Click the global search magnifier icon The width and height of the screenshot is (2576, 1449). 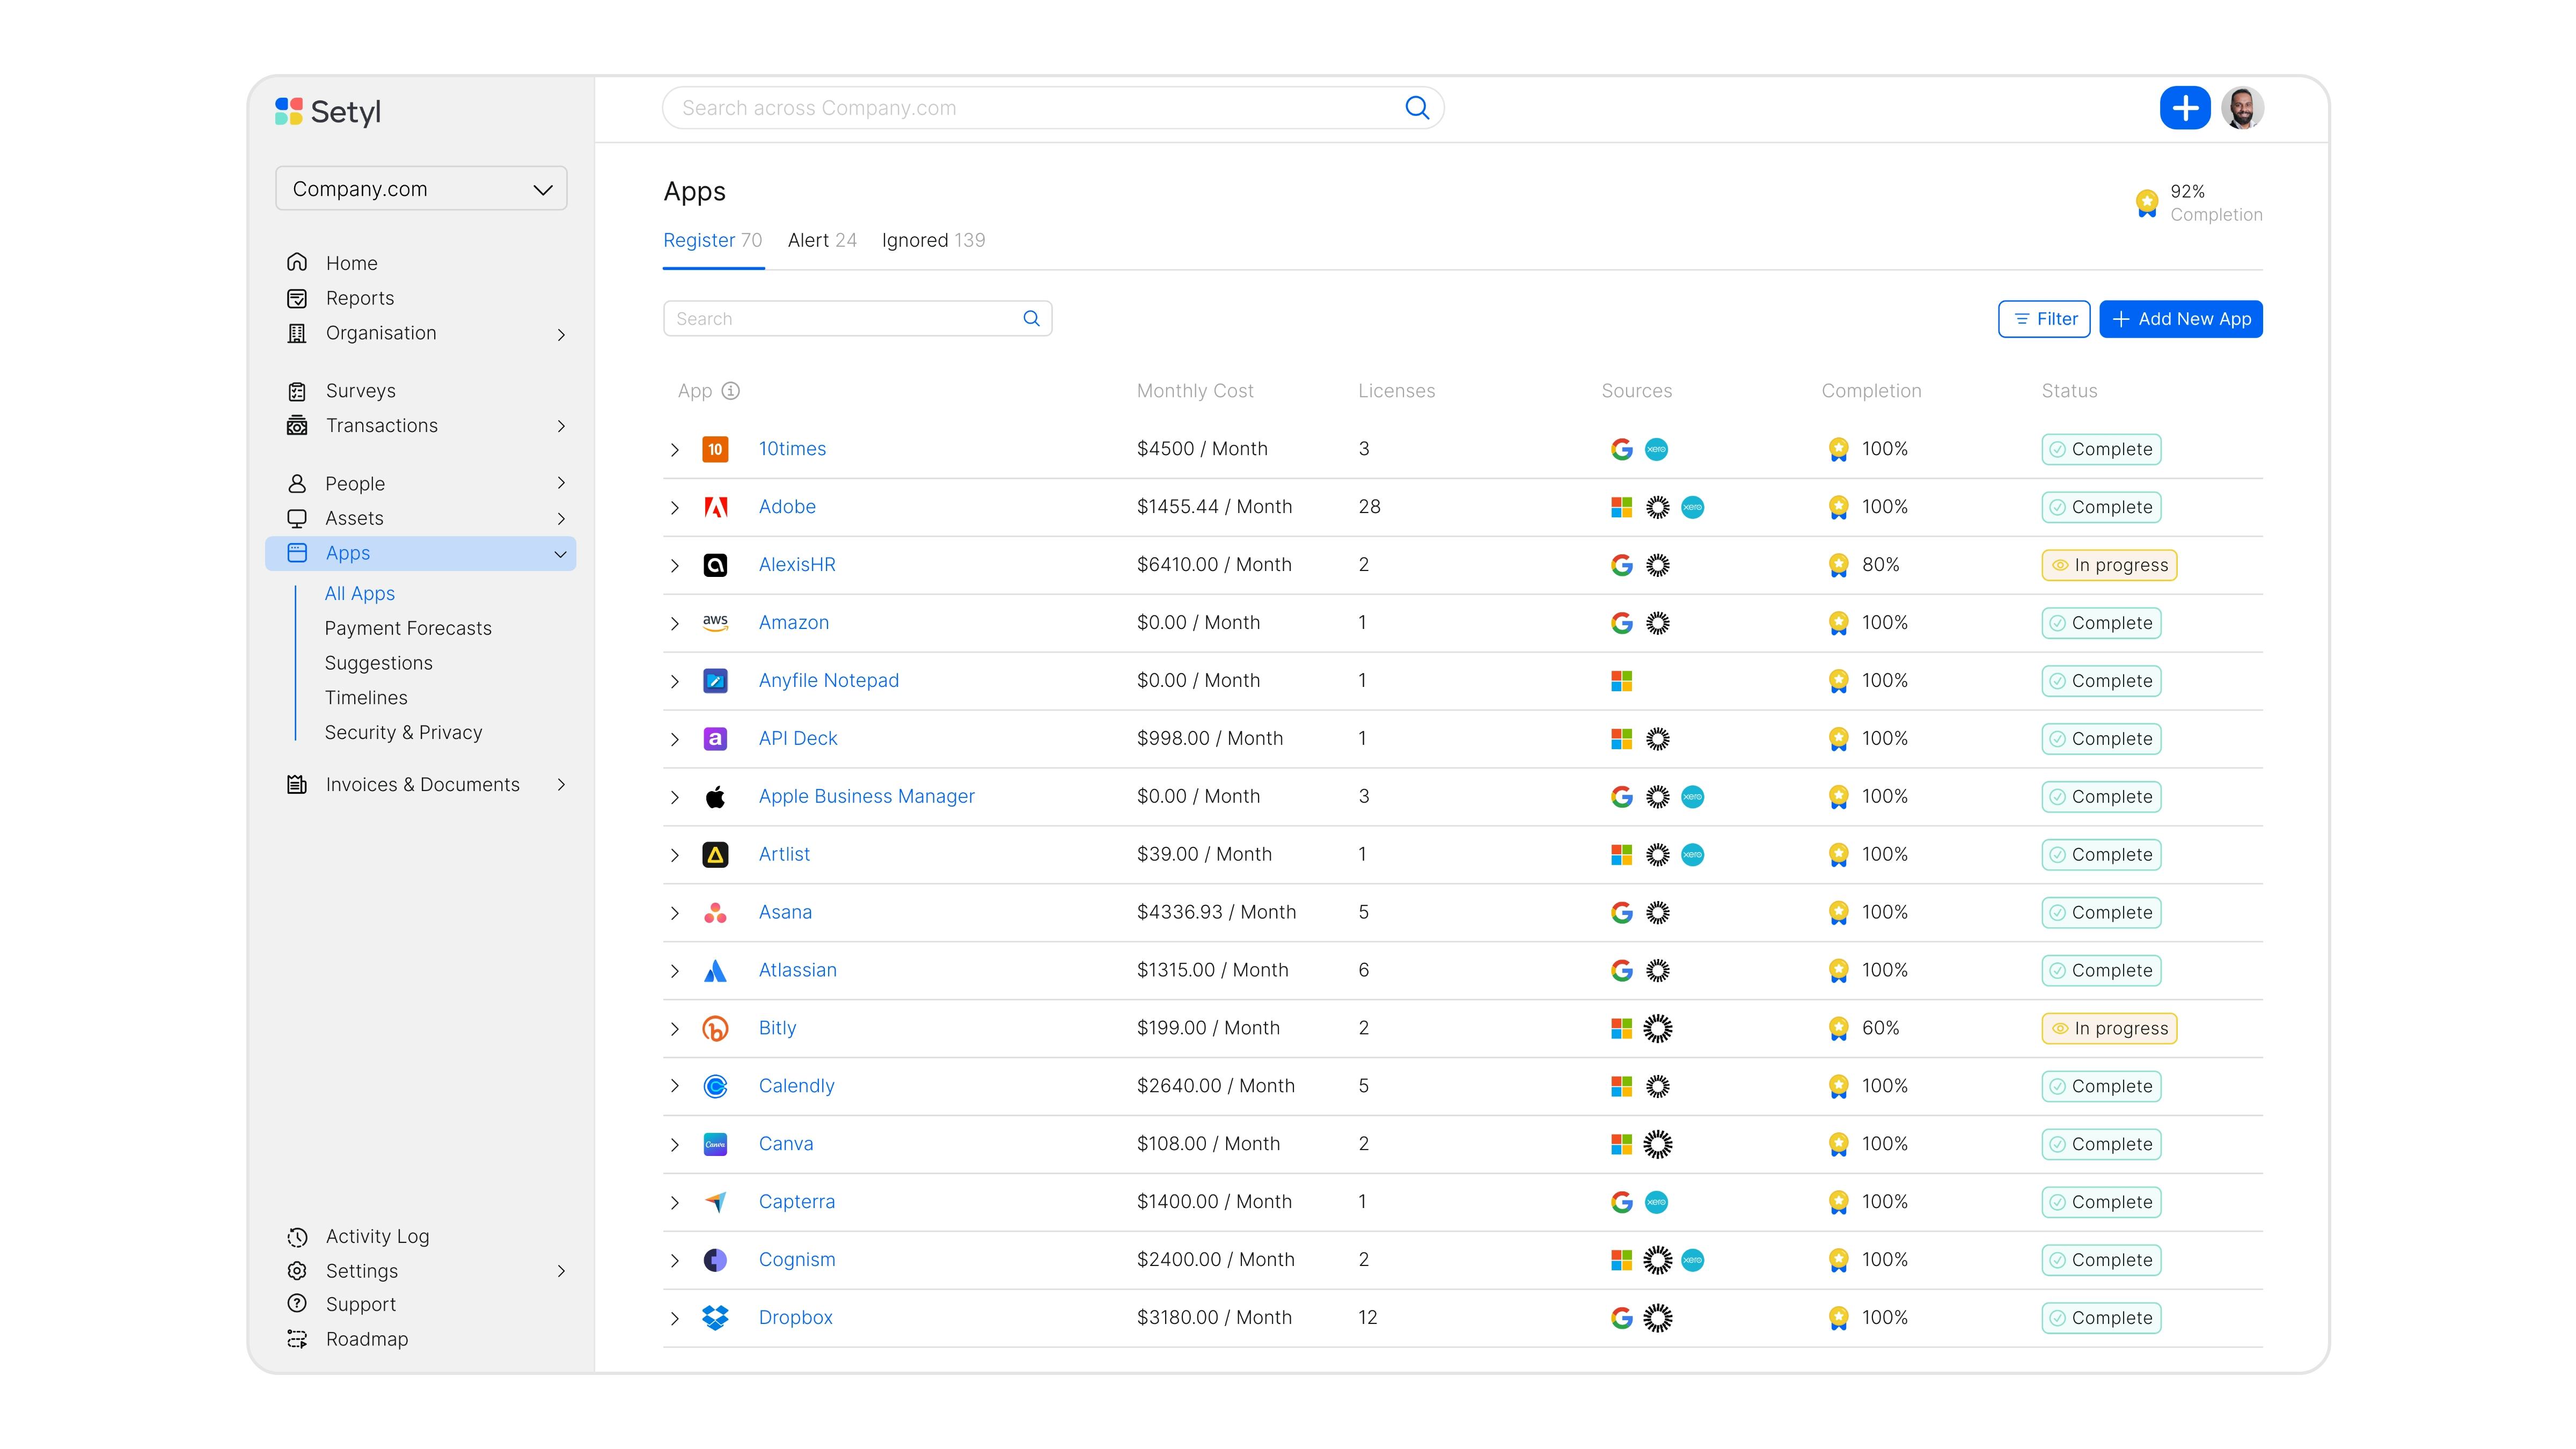(x=1417, y=108)
